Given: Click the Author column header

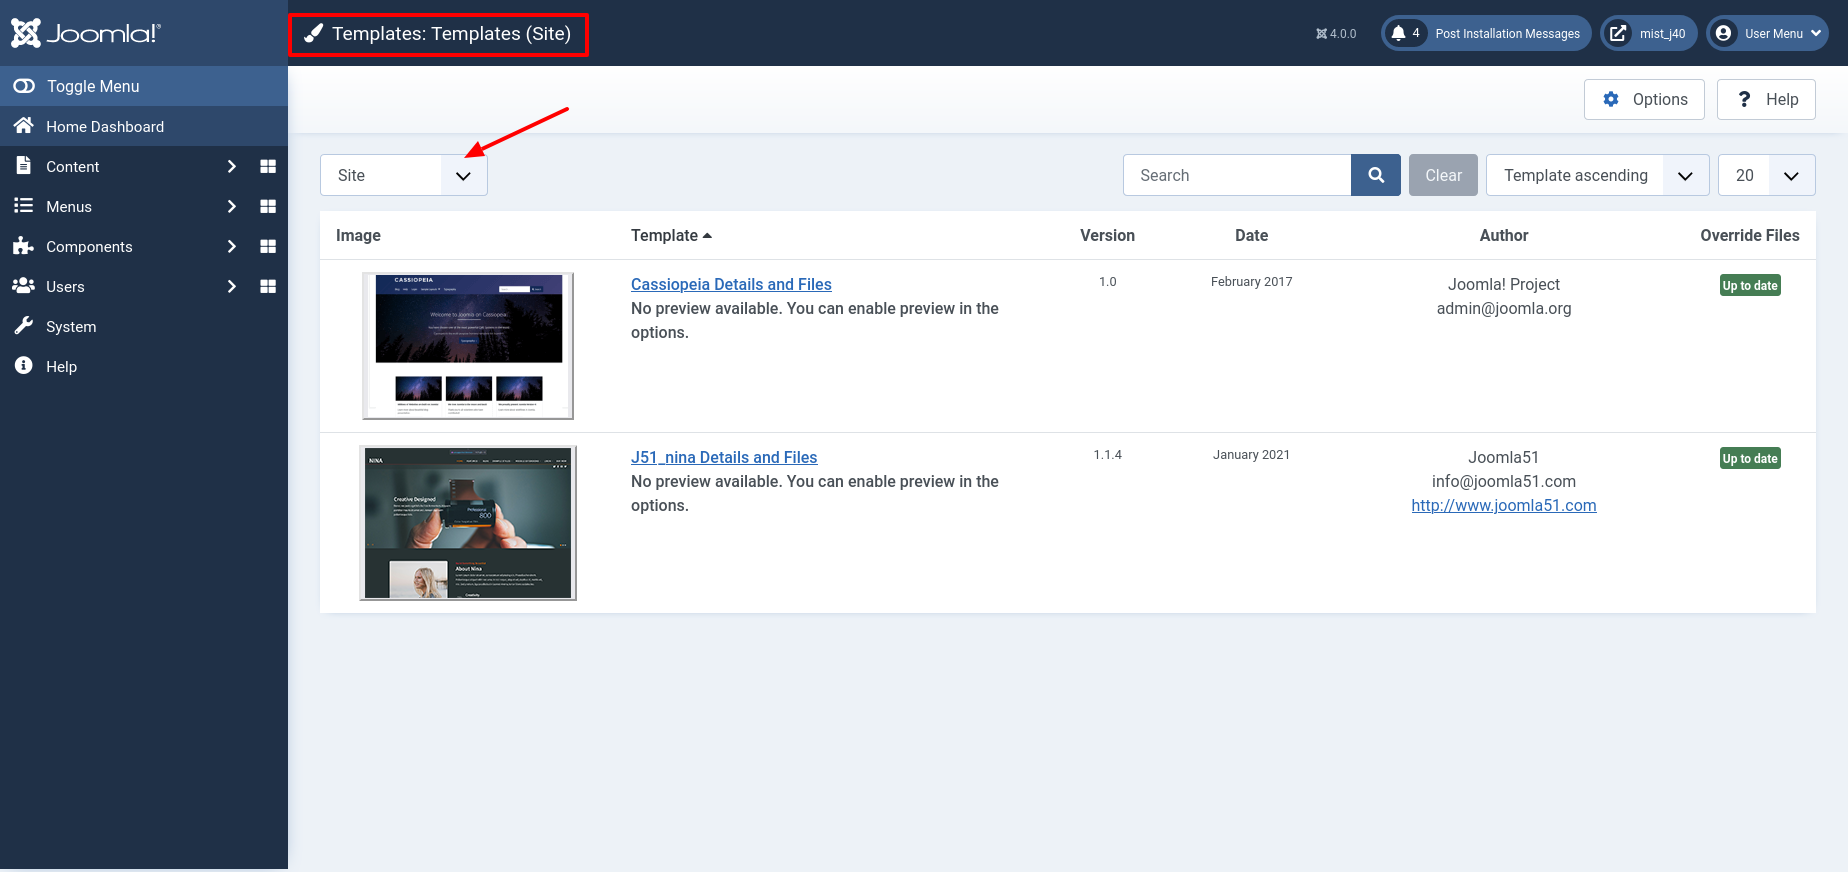Looking at the screenshot, I should click(x=1504, y=235).
